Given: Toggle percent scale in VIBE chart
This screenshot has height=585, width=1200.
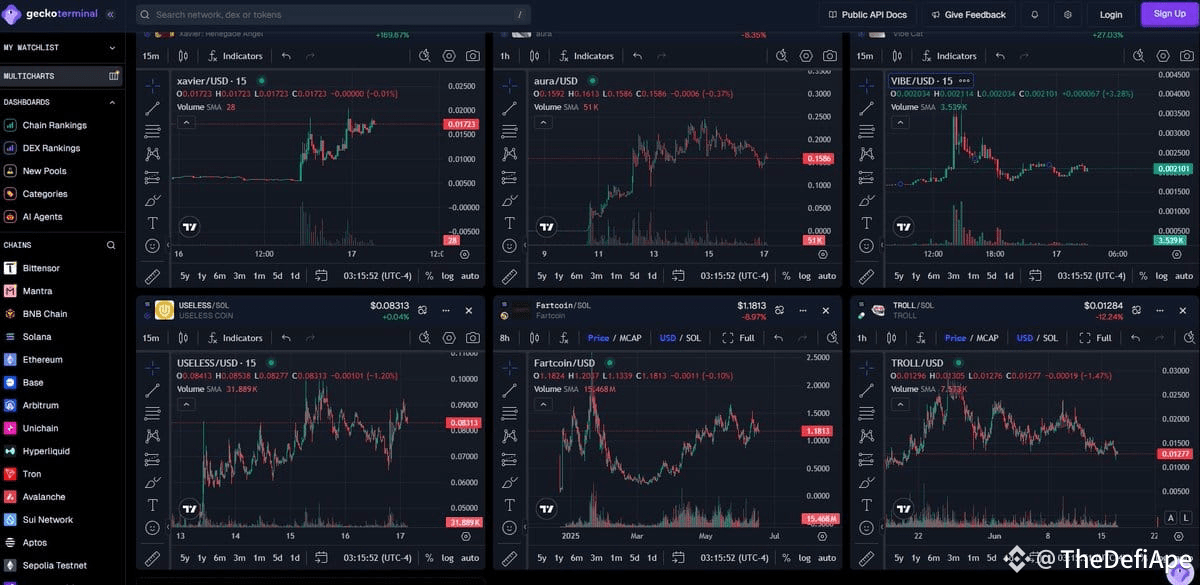Looking at the screenshot, I should pos(1143,276).
